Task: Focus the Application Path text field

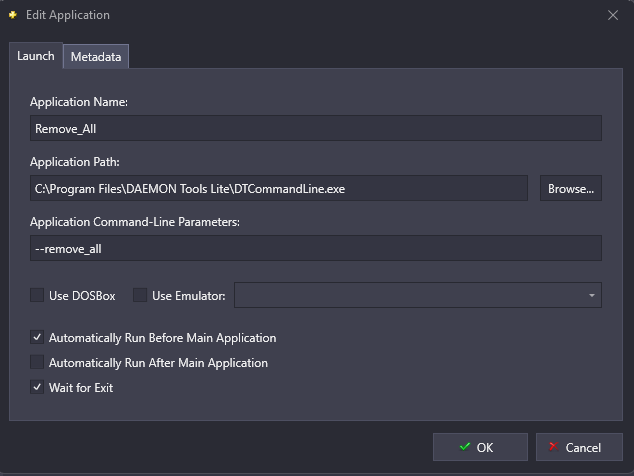Action: click(x=279, y=188)
